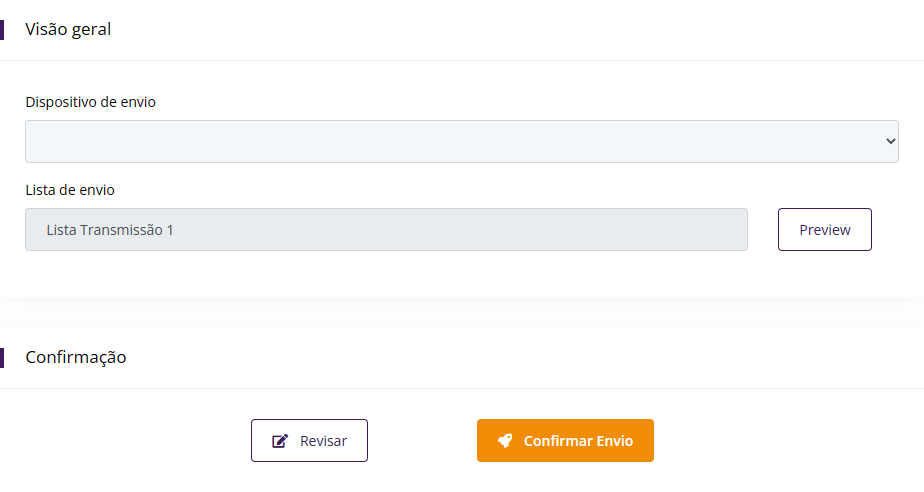
Task: Click the chevron arrow of the device select
Action: click(891, 142)
